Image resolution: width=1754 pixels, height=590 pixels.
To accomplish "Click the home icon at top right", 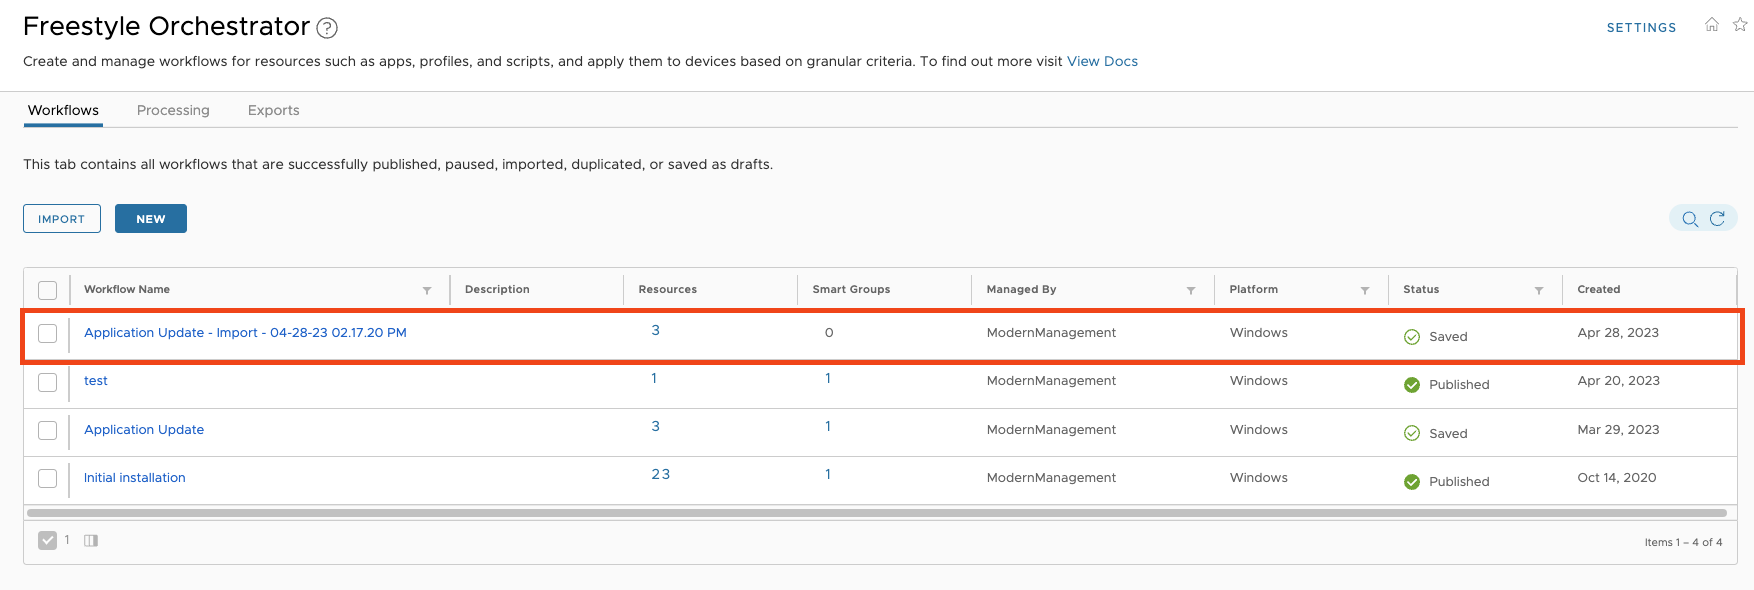I will 1712,25.
